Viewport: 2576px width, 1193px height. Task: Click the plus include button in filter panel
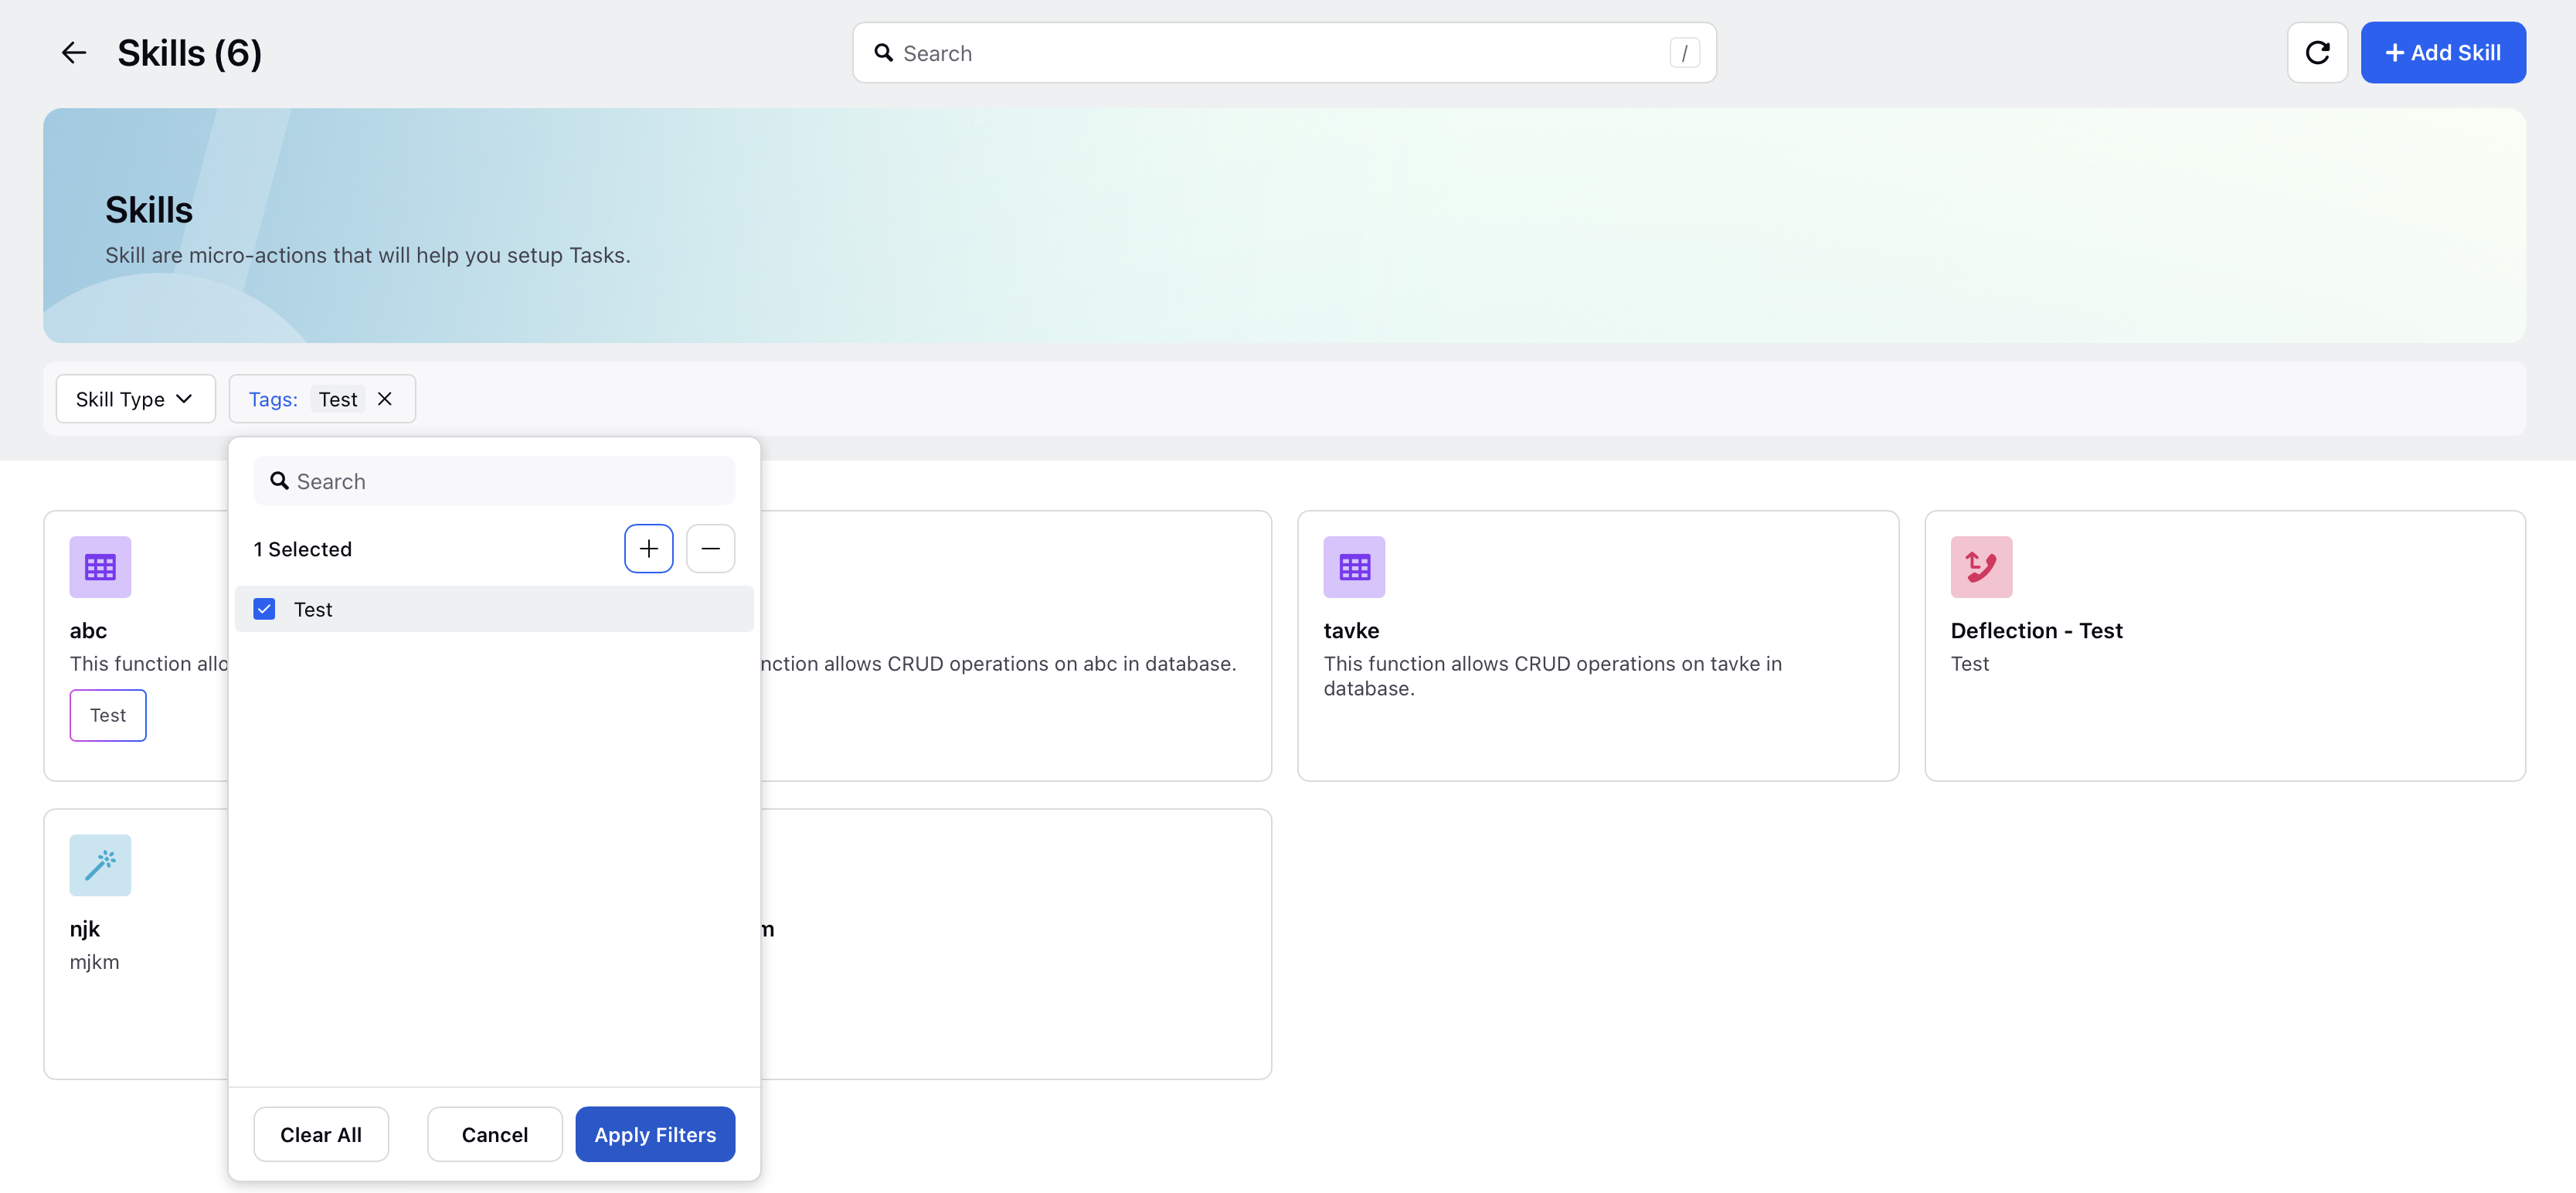[x=649, y=549]
